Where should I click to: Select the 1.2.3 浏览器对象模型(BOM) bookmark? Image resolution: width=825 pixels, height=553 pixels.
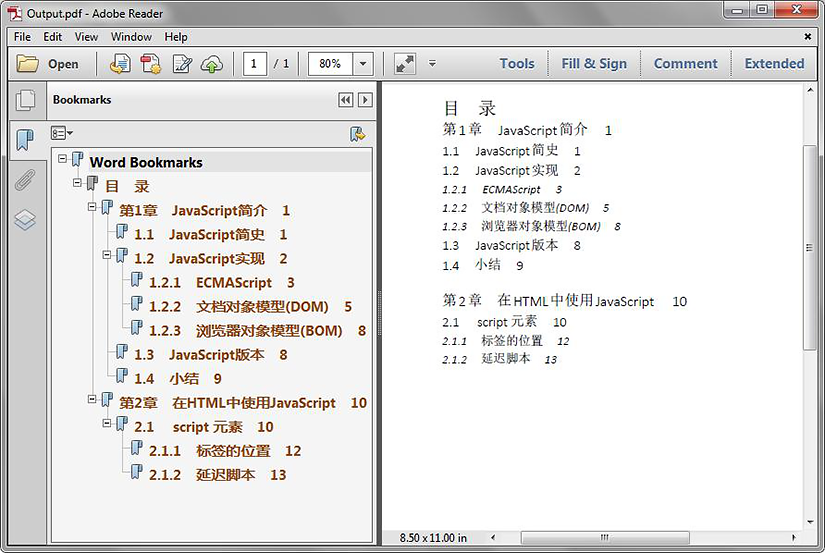pyautogui.click(x=257, y=331)
